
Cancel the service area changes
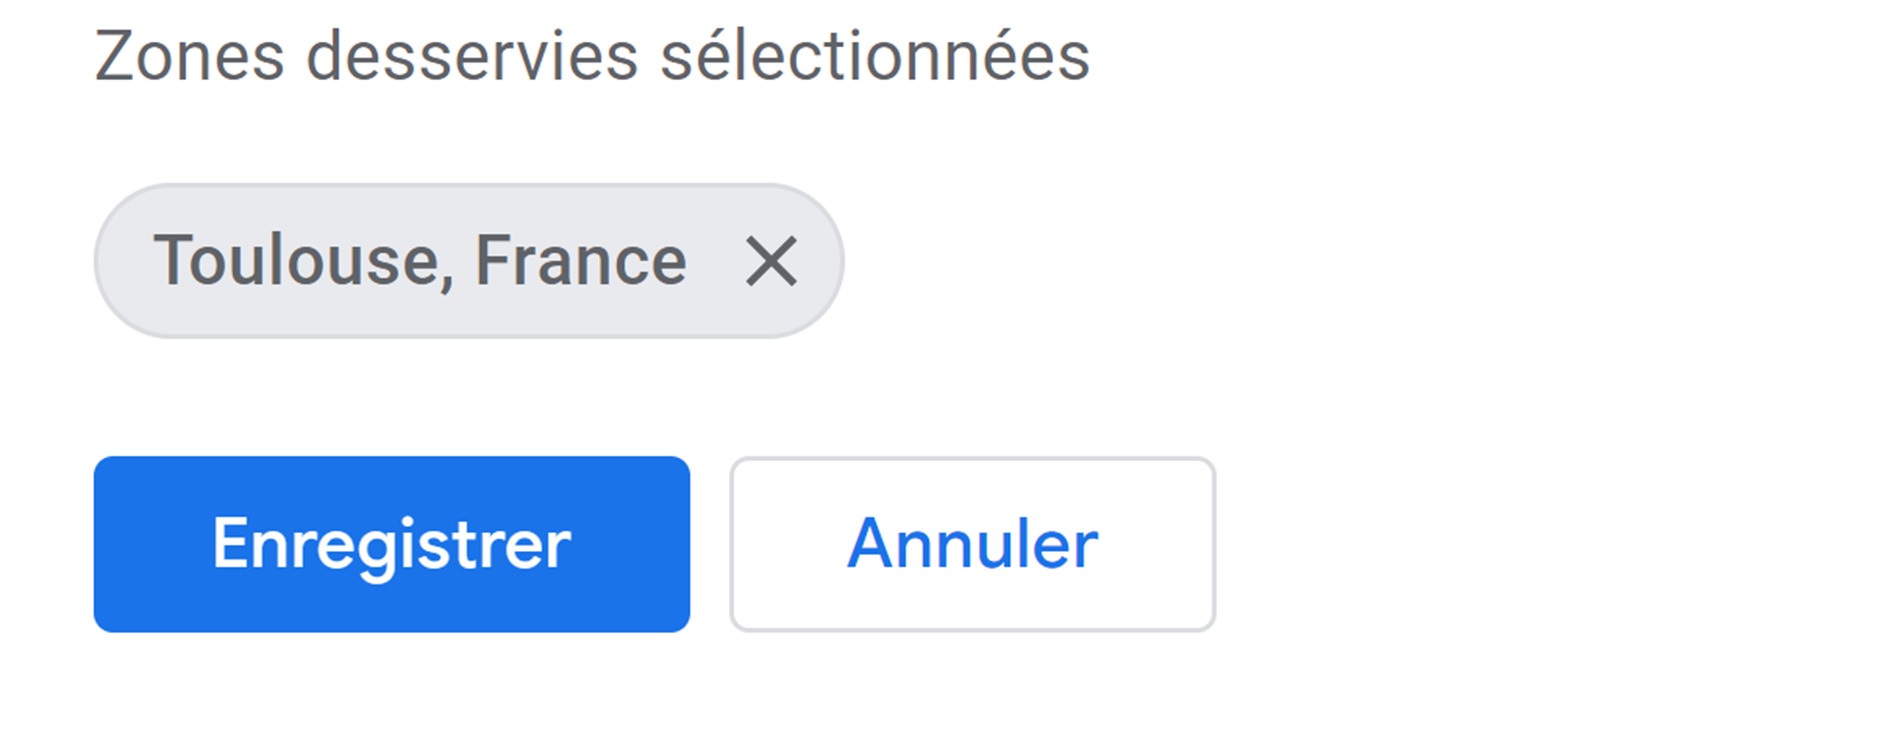click(972, 544)
